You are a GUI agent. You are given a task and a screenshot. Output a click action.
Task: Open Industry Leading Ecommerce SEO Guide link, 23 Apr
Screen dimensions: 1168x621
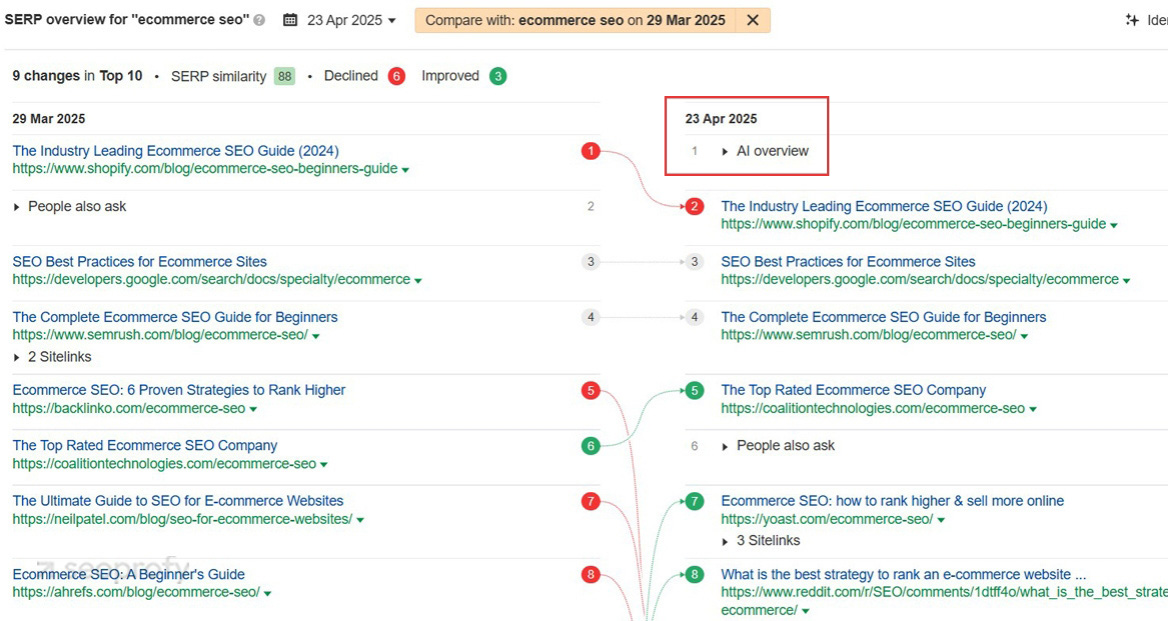click(x=884, y=206)
